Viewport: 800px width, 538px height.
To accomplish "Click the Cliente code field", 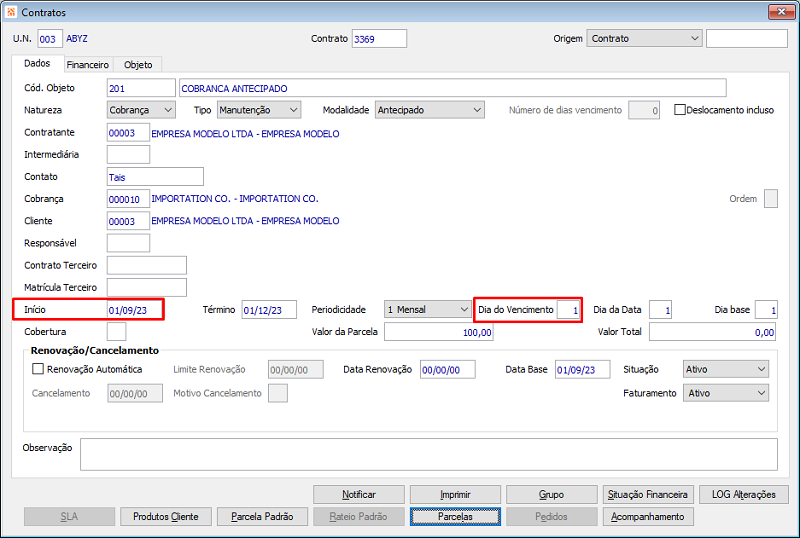I will pyautogui.click(x=128, y=221).
